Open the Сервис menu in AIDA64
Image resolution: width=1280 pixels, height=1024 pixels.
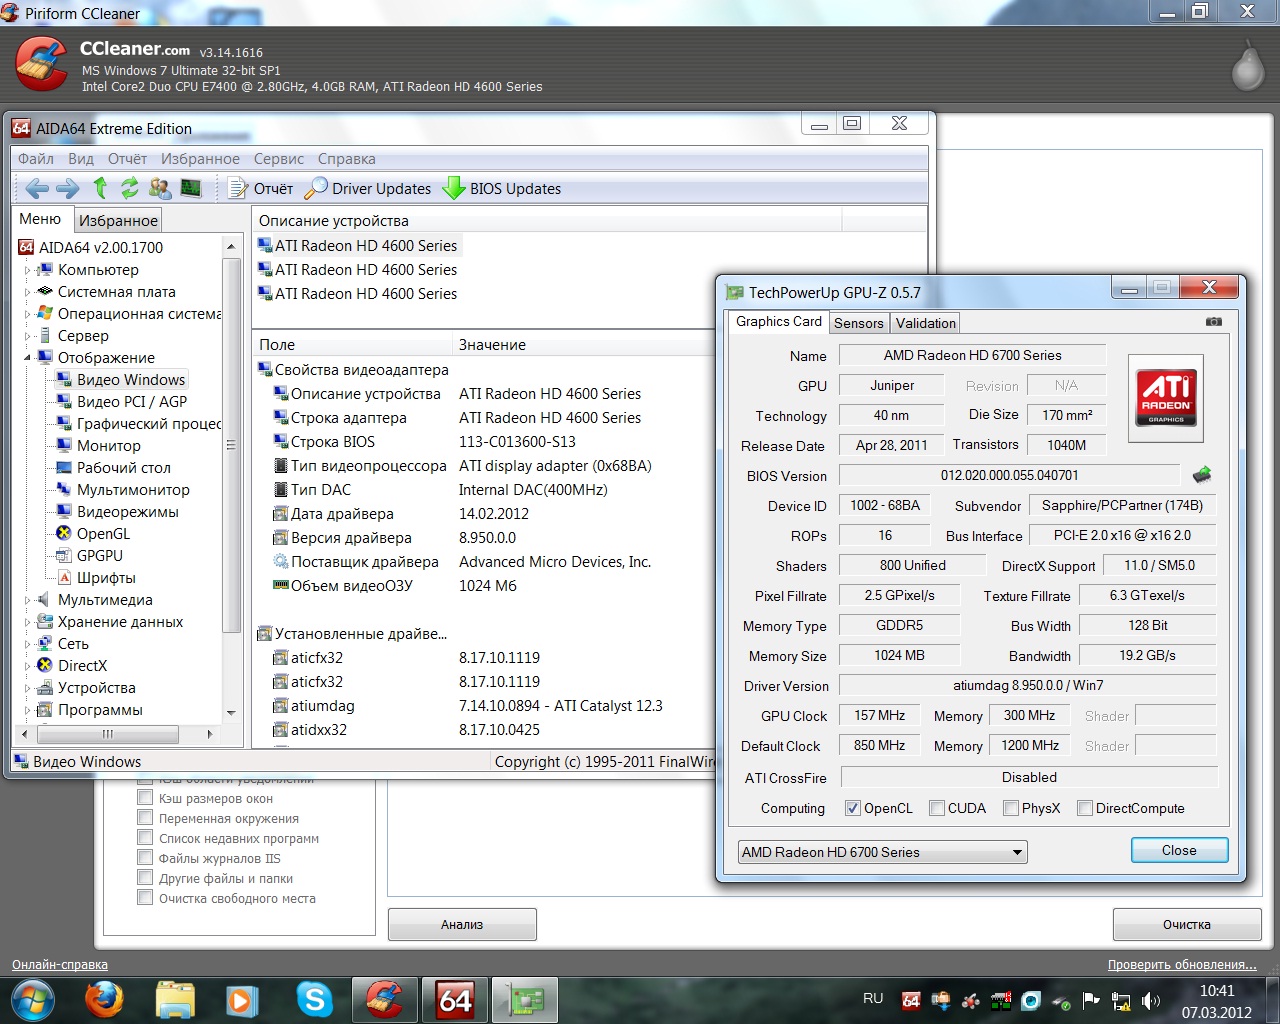point(278,159)
